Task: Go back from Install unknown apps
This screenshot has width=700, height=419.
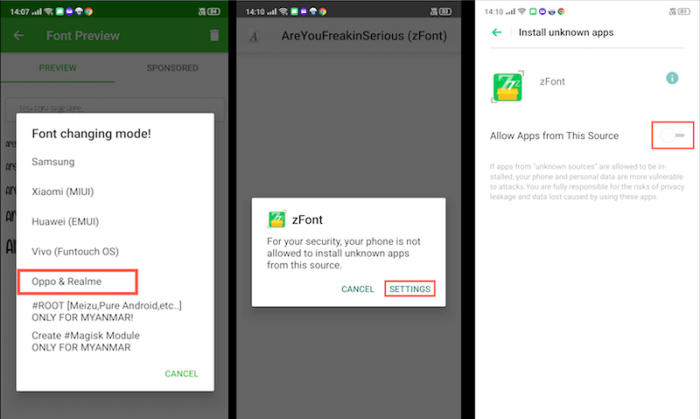Action: (496, 32)
